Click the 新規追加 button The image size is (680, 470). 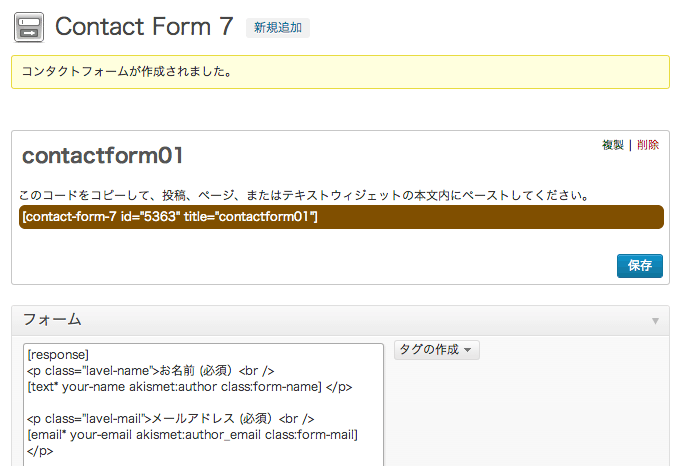278,28
